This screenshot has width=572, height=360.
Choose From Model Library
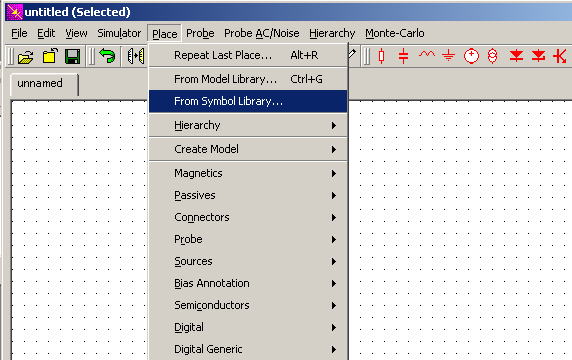click(x=248, y=79)
